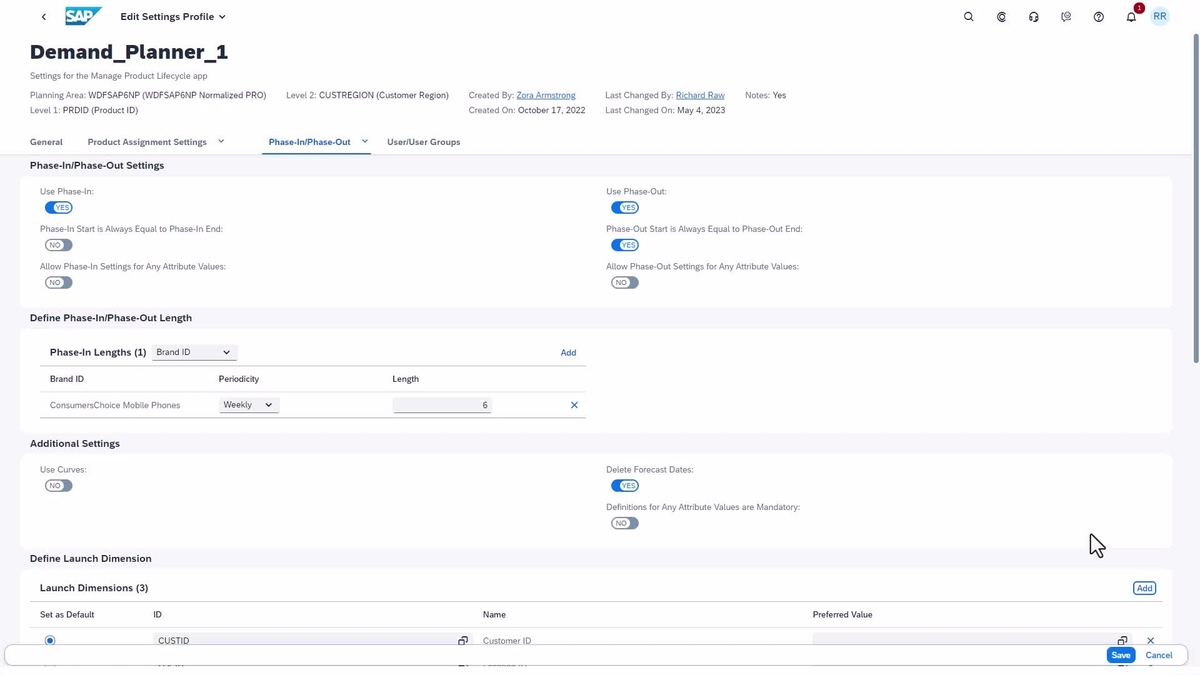Toggle Allow Phase-In Settings for Any Attribute Values
Screen dimensions: 1200x675
(59, 283)
